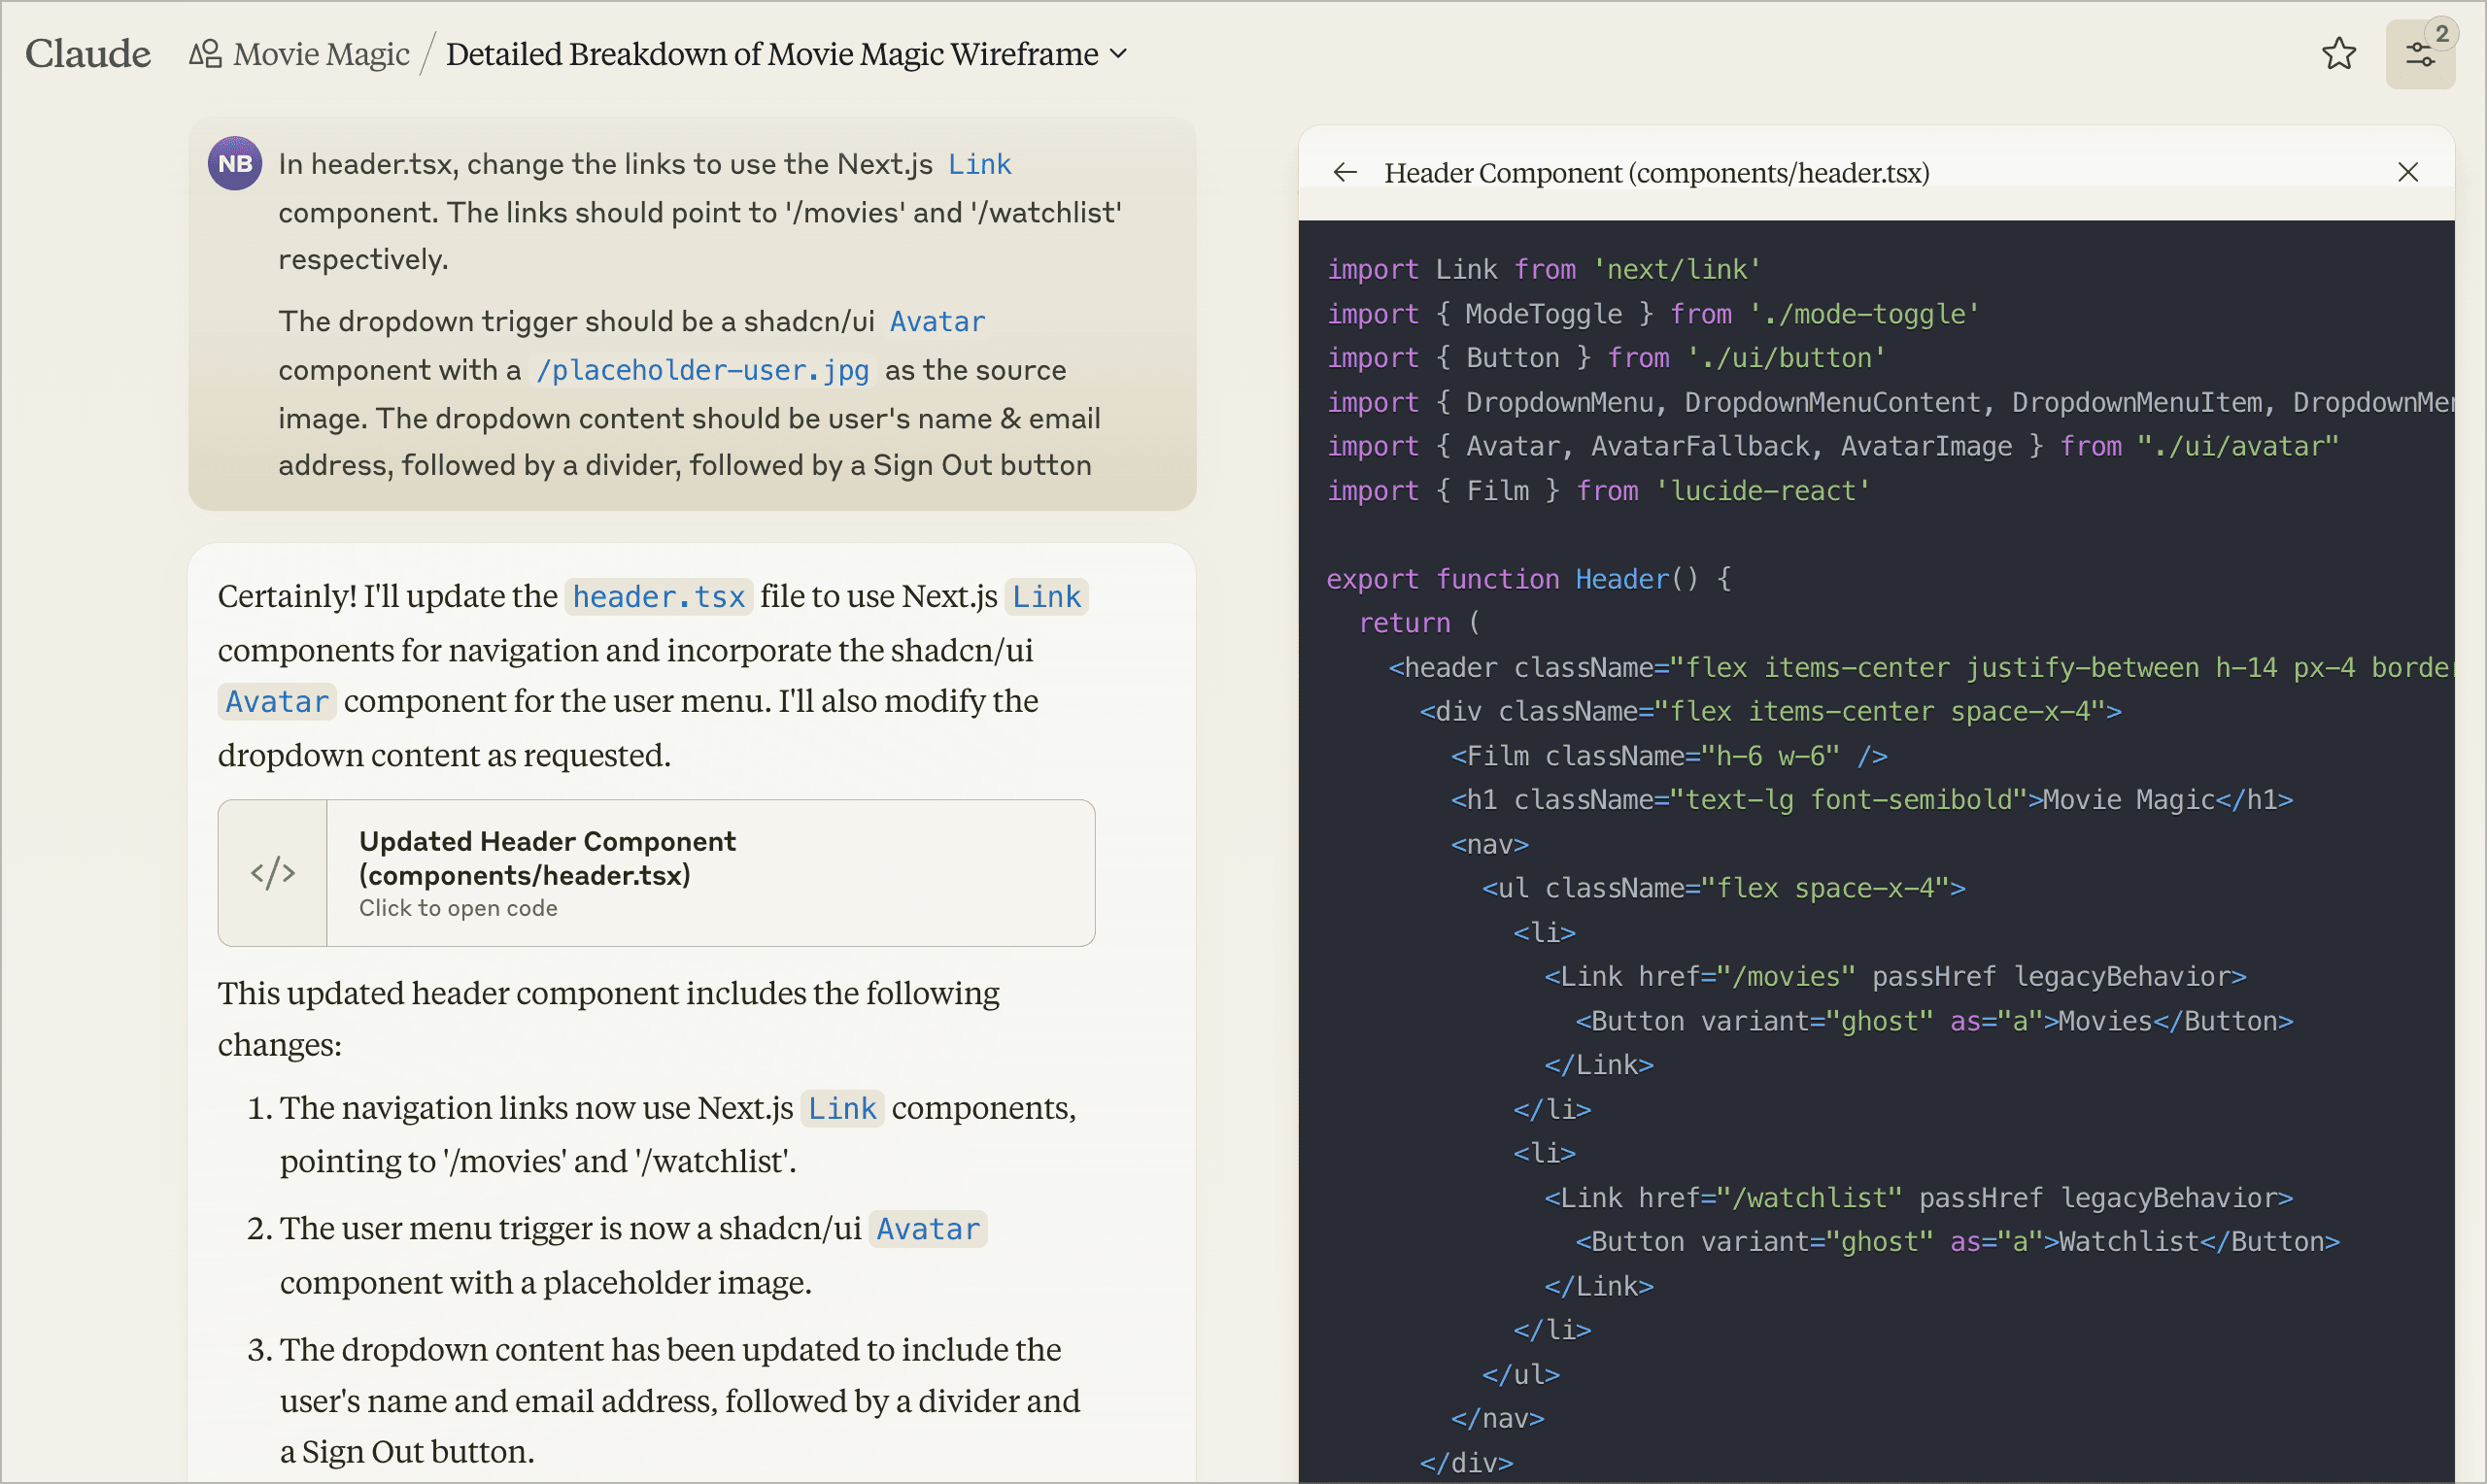This screenshot has width=2487, height=1484.
Task: Click the Watchlist Button code line
Action: [1957, 1242]
